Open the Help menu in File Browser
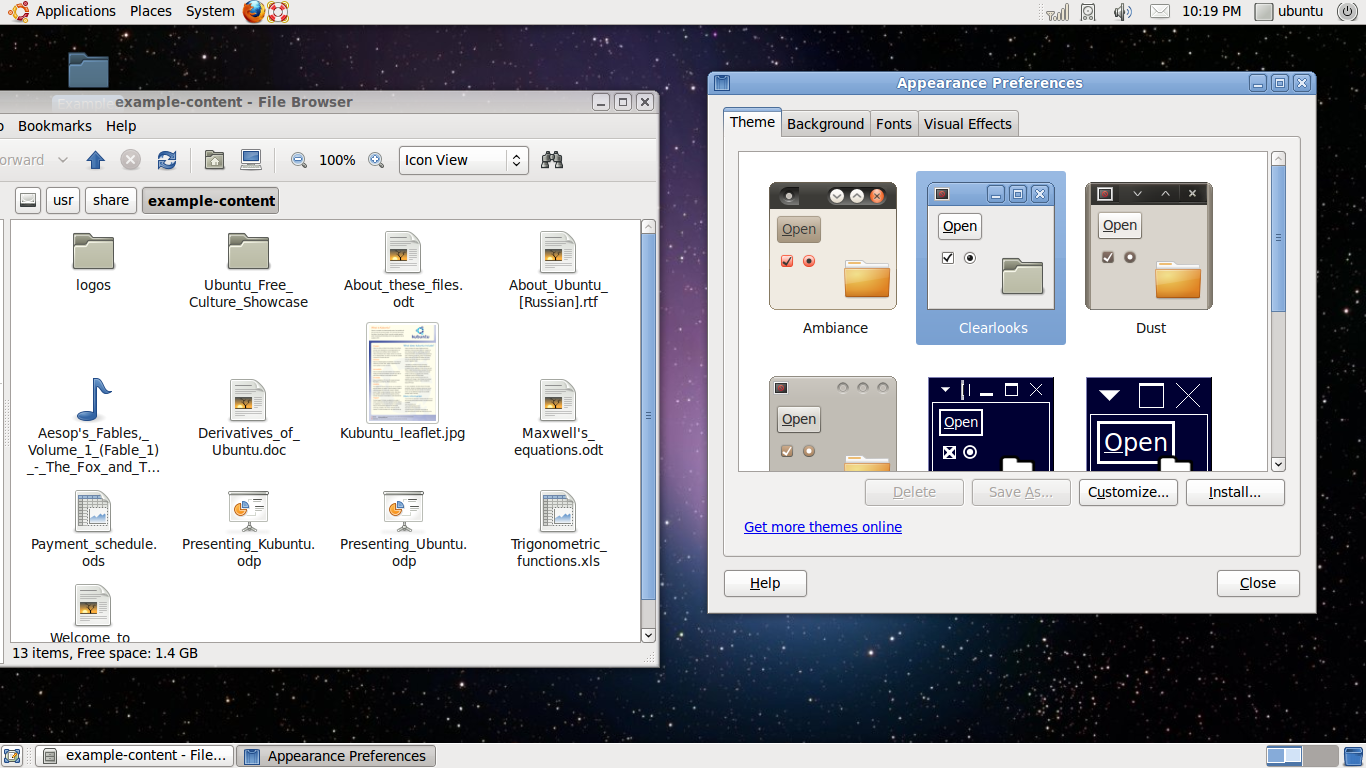The width and height of the screenshot is (1366, 768). tap(121, 126)
